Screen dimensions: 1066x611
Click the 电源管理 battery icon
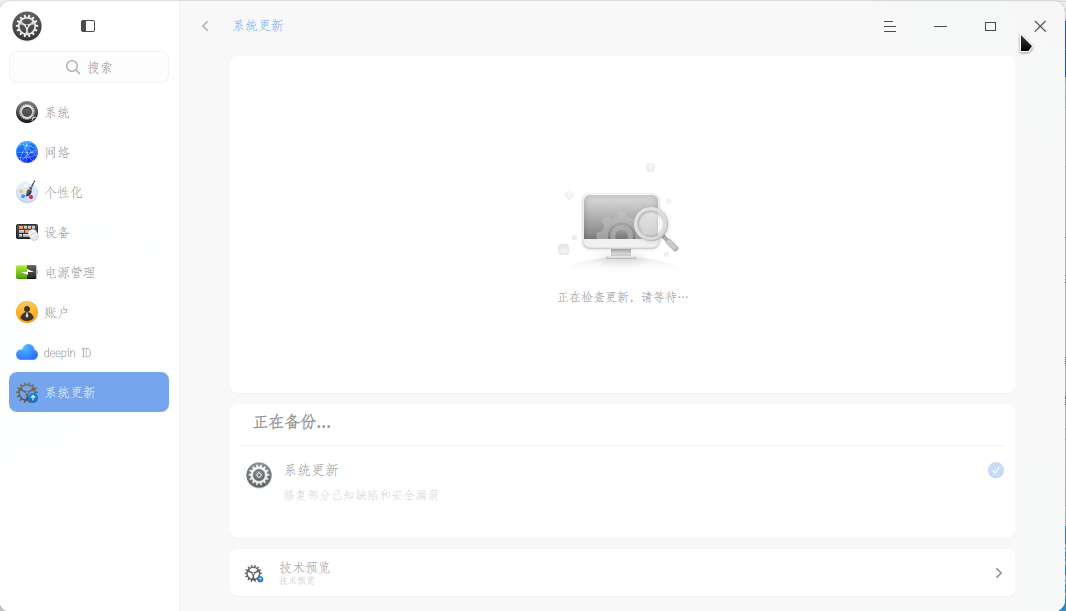27,273
